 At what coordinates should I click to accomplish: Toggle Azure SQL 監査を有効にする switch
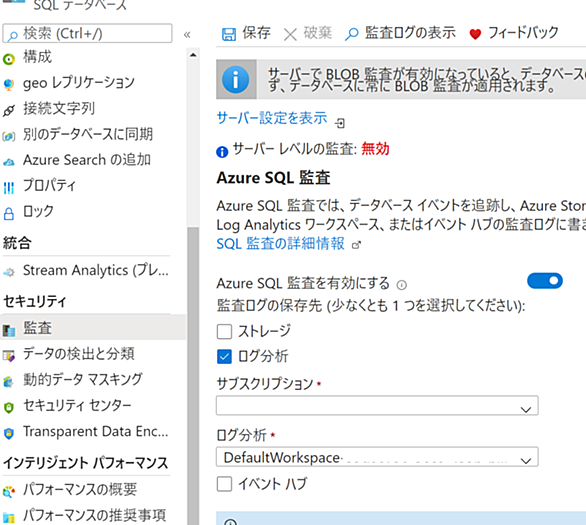(545, 281)
